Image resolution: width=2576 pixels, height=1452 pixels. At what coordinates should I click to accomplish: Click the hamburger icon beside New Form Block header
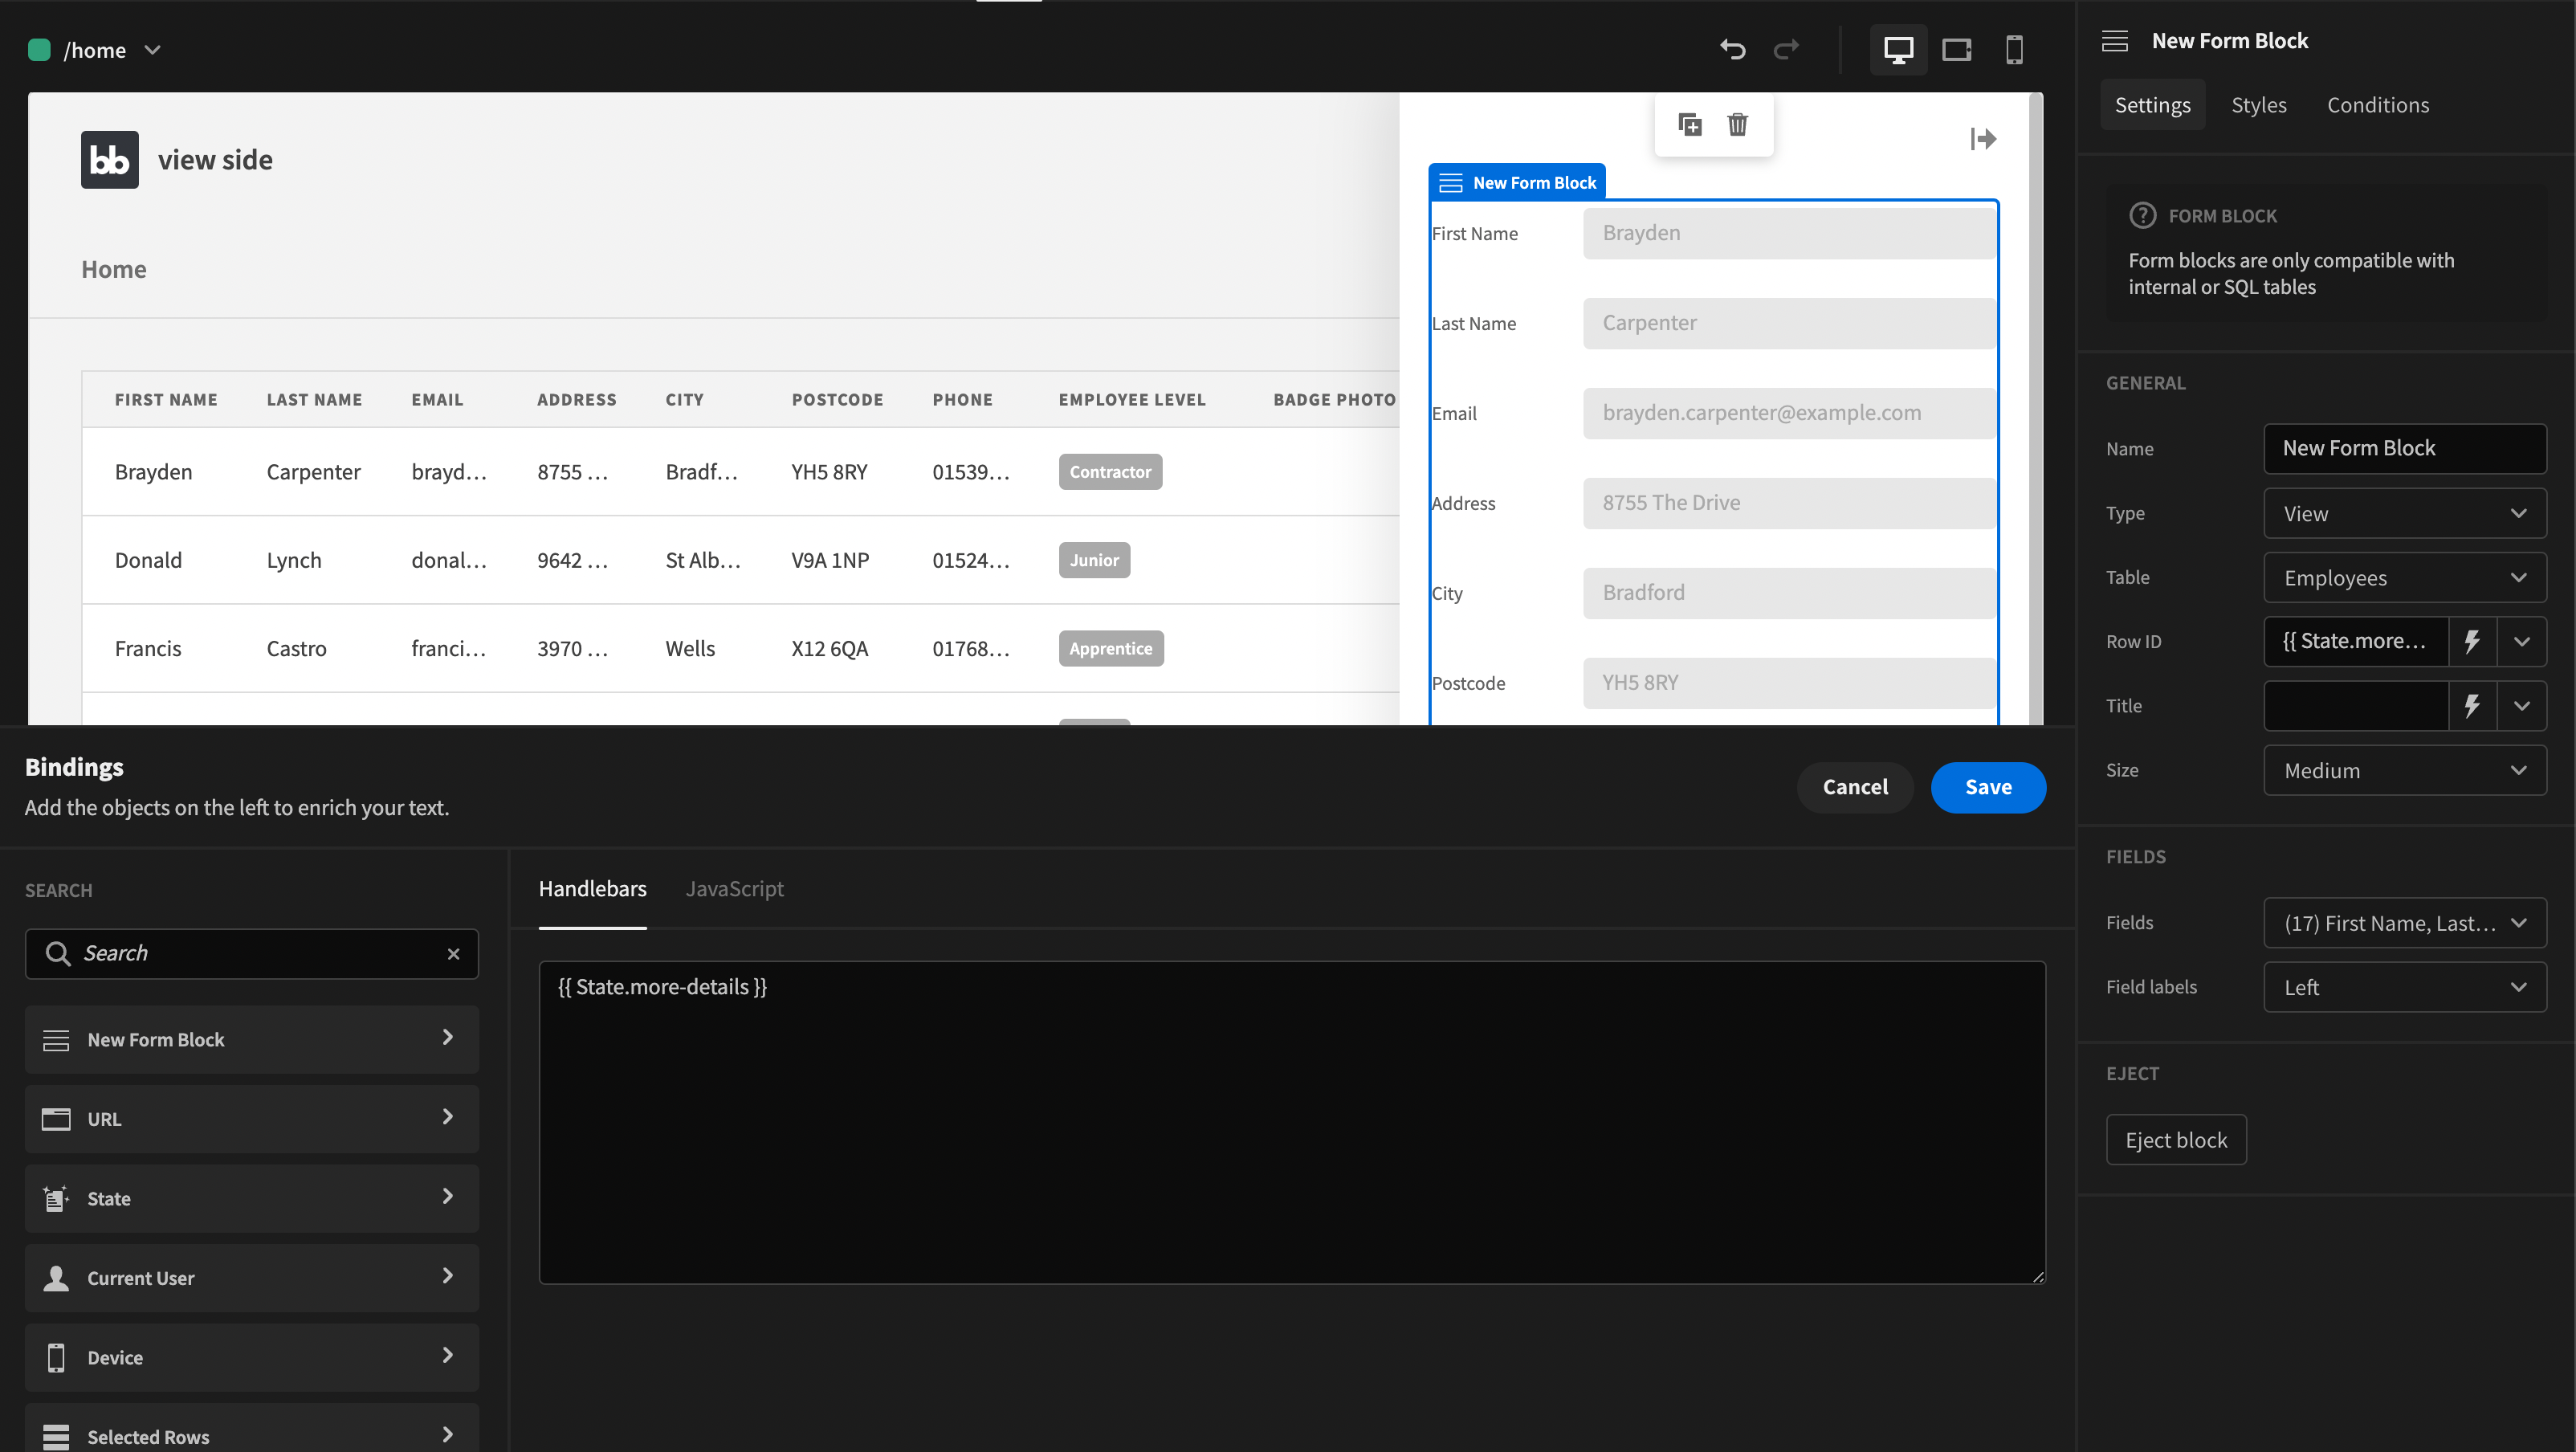click(2115, 40)
